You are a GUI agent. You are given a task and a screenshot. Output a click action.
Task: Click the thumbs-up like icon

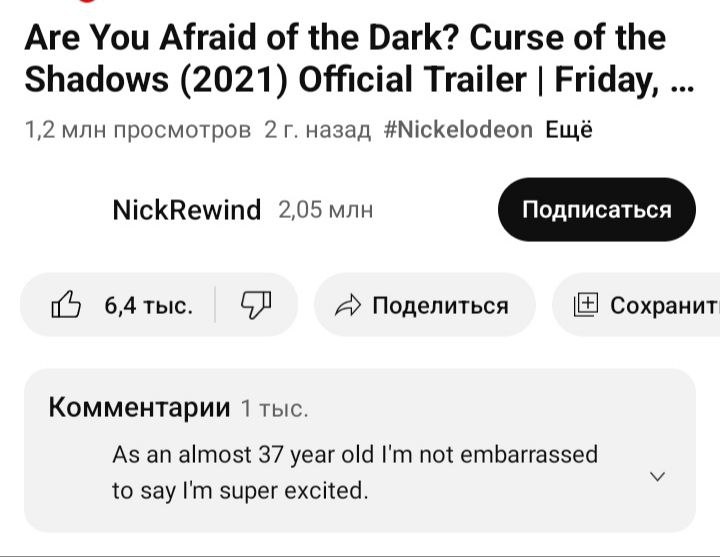point(66,305)
